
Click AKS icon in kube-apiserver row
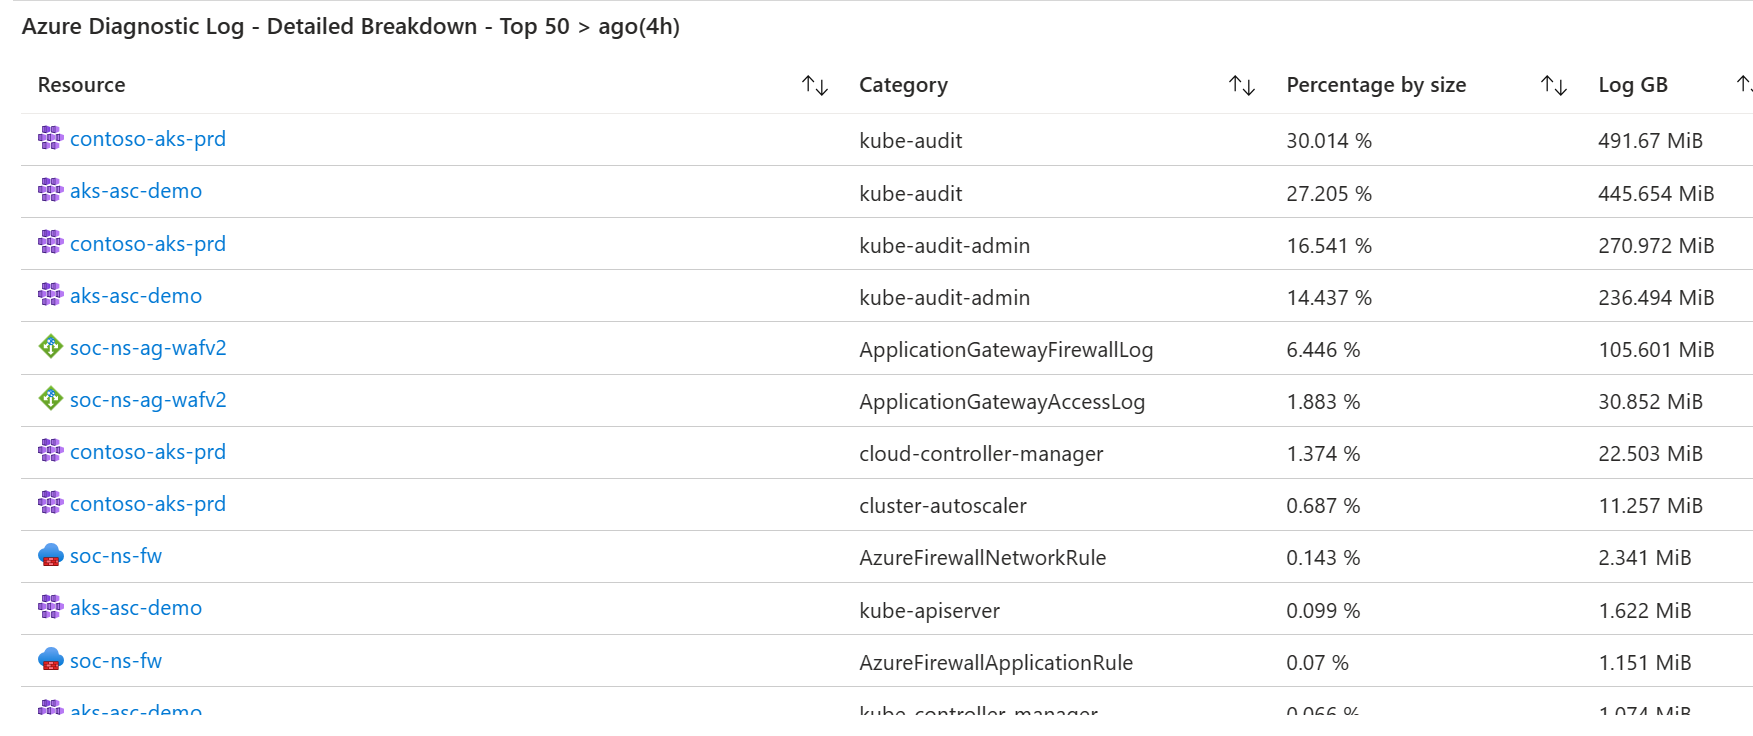click(x=50, y=607)
